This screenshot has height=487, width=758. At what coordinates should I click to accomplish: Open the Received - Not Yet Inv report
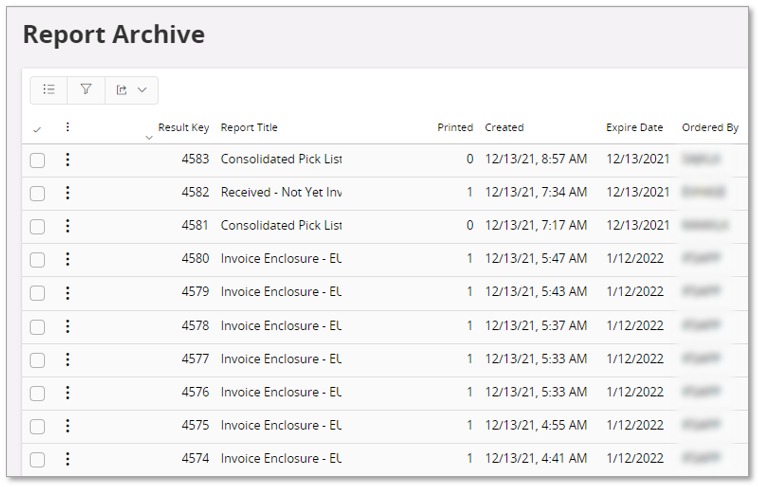281,192
